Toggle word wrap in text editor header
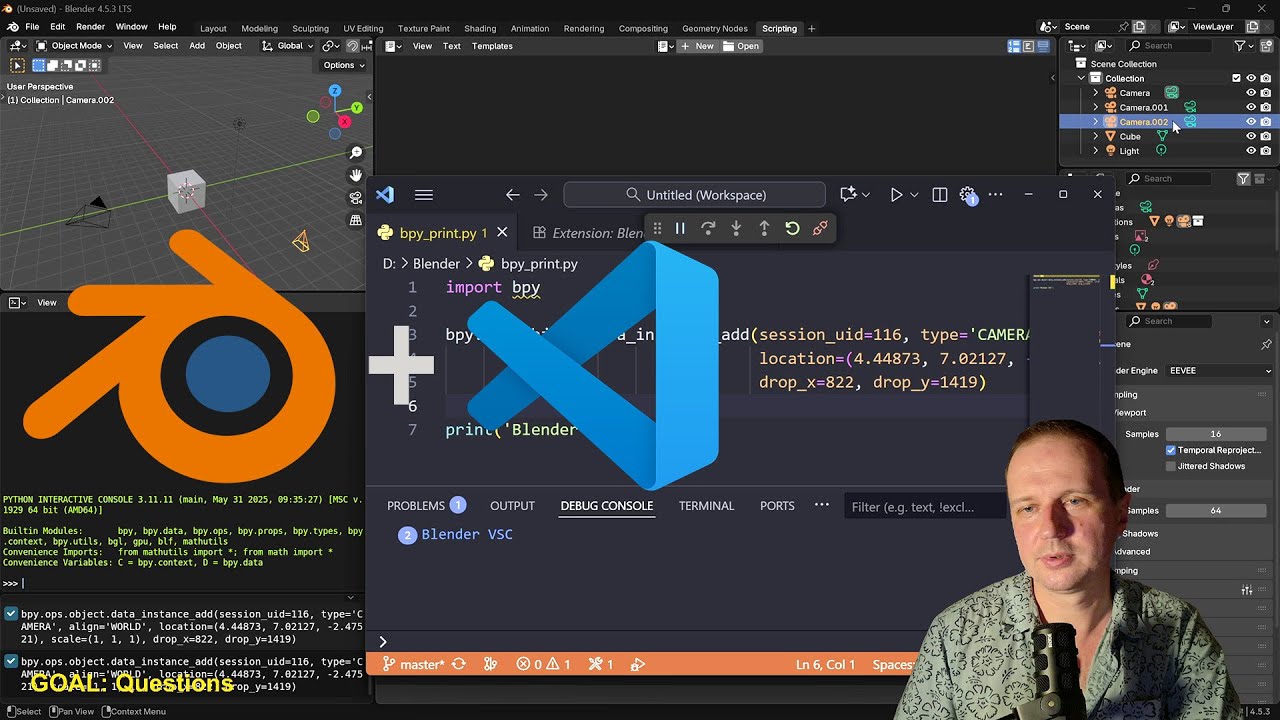The height and width of the screenshot is (720, 1280). 1027,46
